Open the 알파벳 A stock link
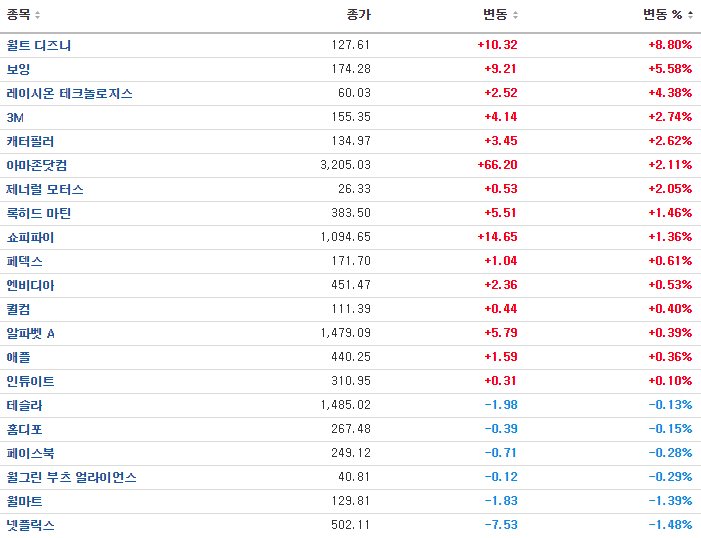This screenshot has height=538, width=701. 30,334
